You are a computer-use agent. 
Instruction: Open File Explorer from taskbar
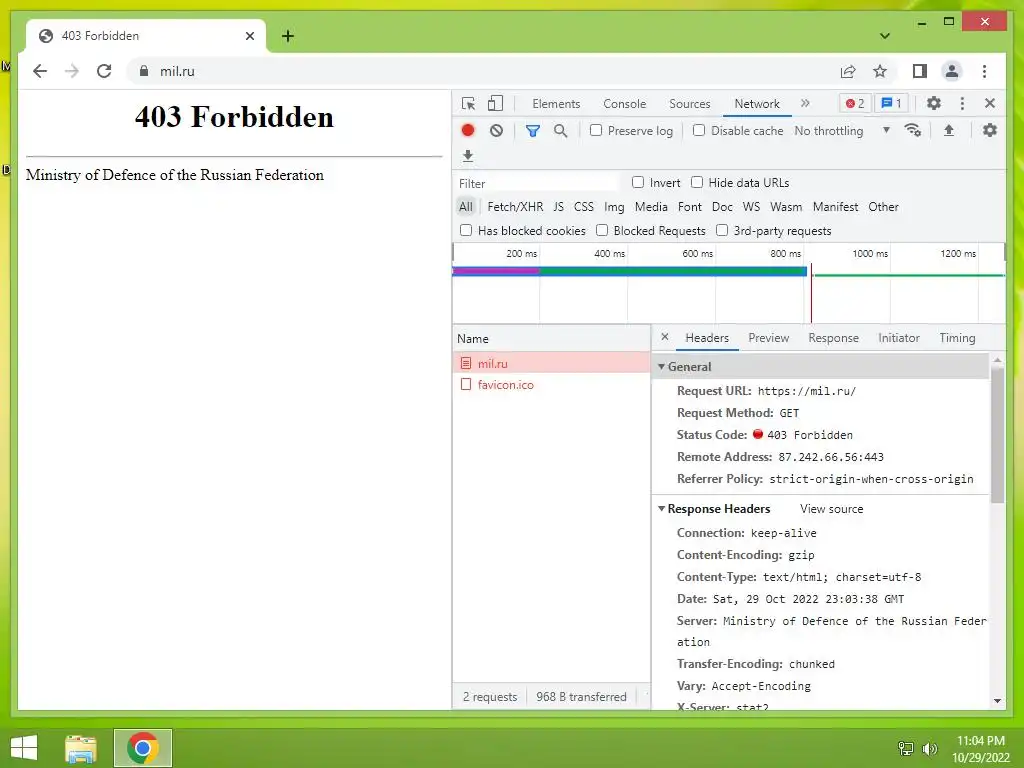(x=81, y=748)
